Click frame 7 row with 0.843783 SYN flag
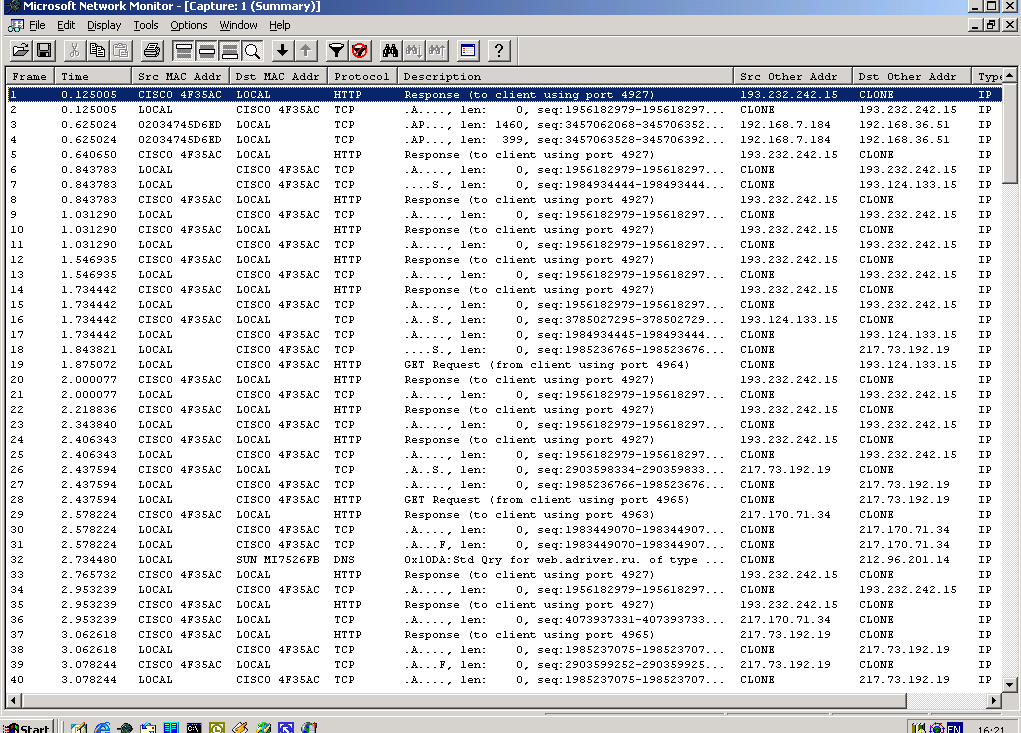This screenshot has width=1021, height=733. 504,184
